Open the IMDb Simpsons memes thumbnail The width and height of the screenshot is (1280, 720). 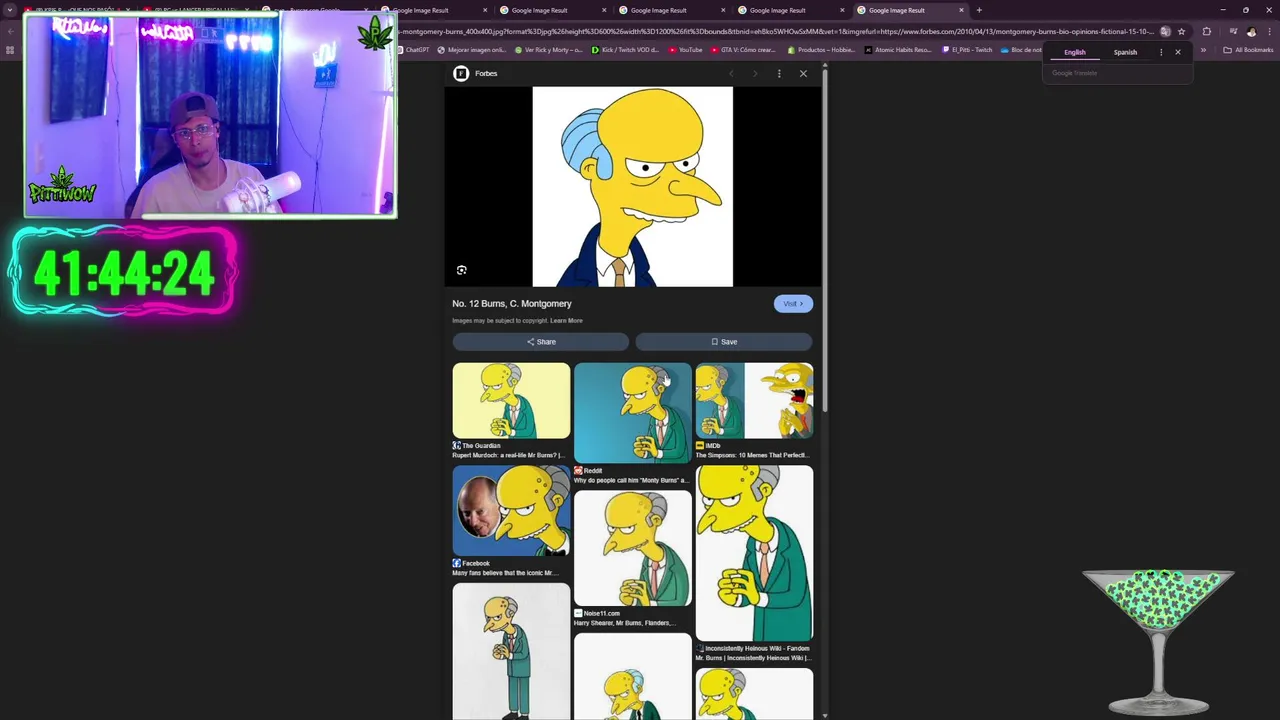point(754,400)
